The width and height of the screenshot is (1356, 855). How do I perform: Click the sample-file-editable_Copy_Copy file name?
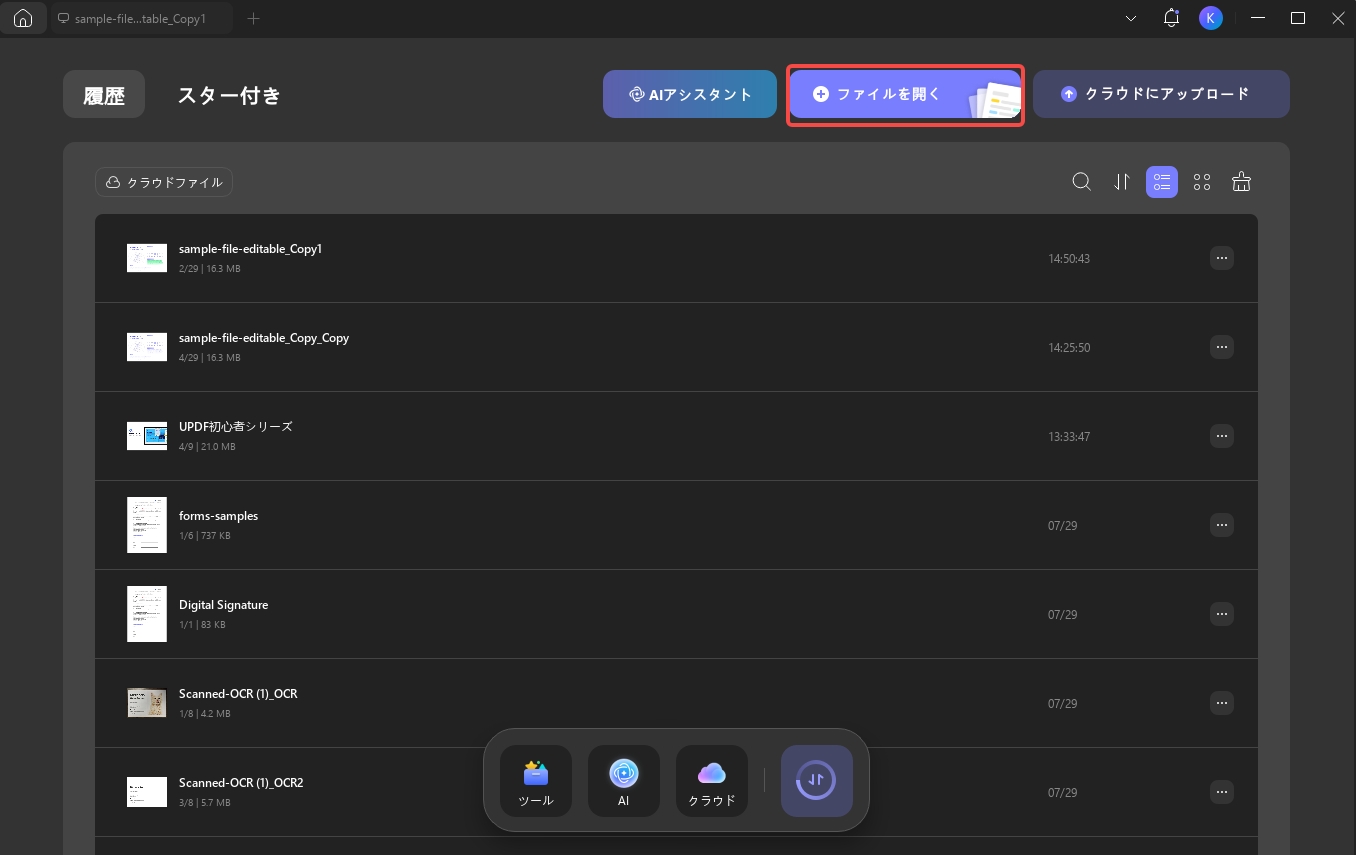click(264, 338)
